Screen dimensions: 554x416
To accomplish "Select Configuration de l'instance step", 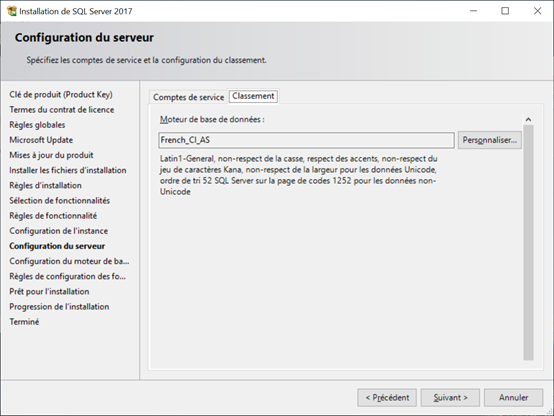I will 59,231.
